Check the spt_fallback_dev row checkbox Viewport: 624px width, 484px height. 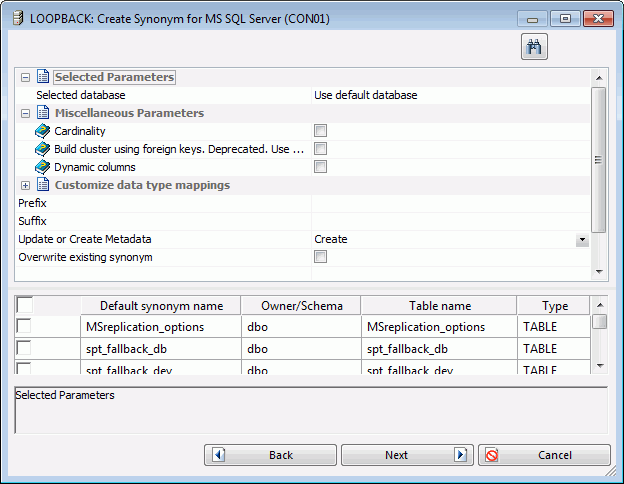coord(24,368)
